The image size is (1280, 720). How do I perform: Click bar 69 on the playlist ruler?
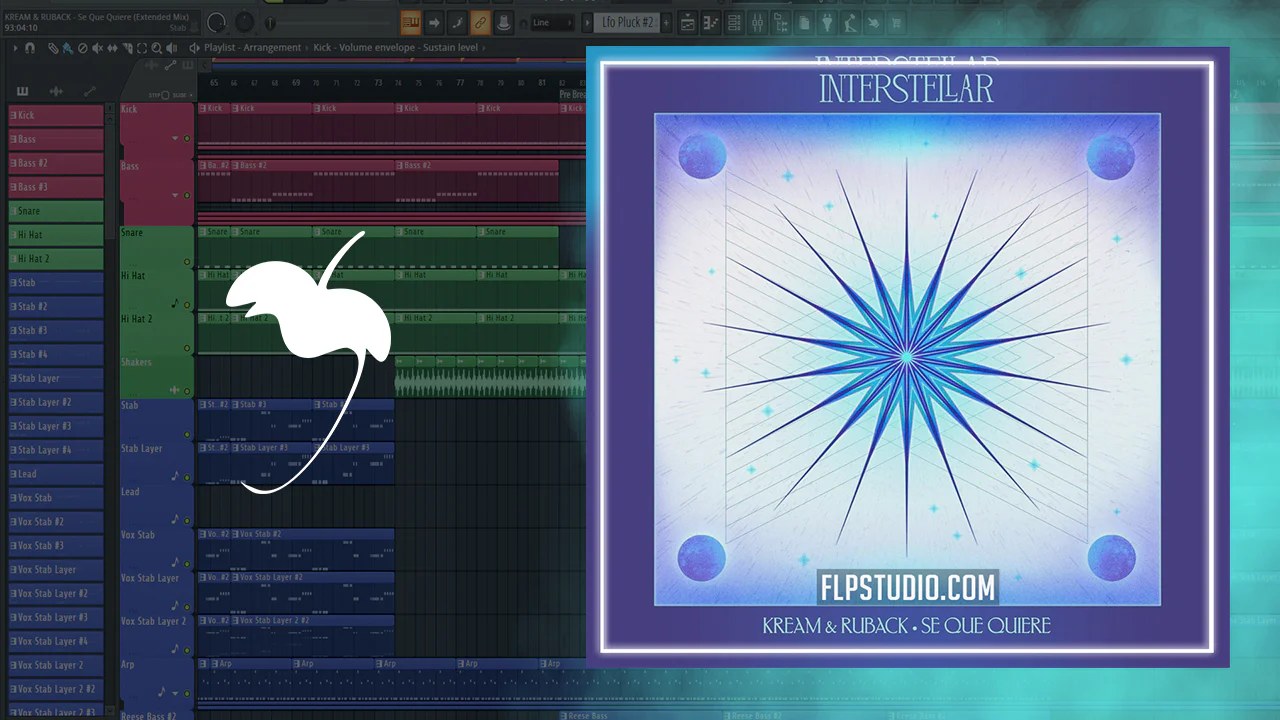click(x=296, y=84)
